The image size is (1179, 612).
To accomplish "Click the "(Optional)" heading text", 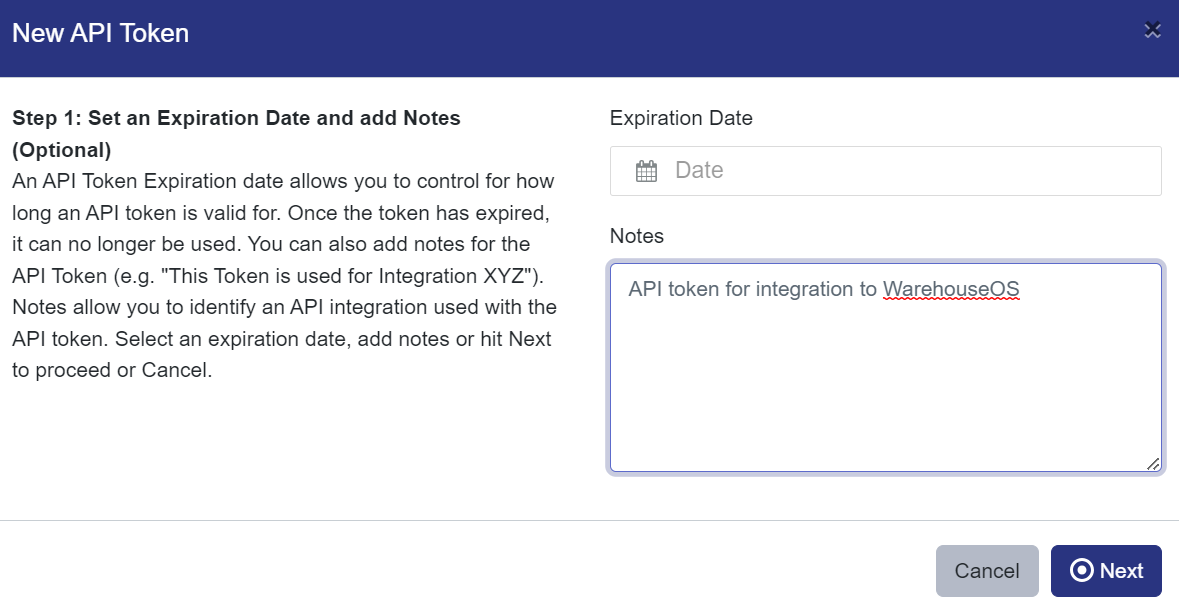I will pyautogui.click(x=61, y=150).
